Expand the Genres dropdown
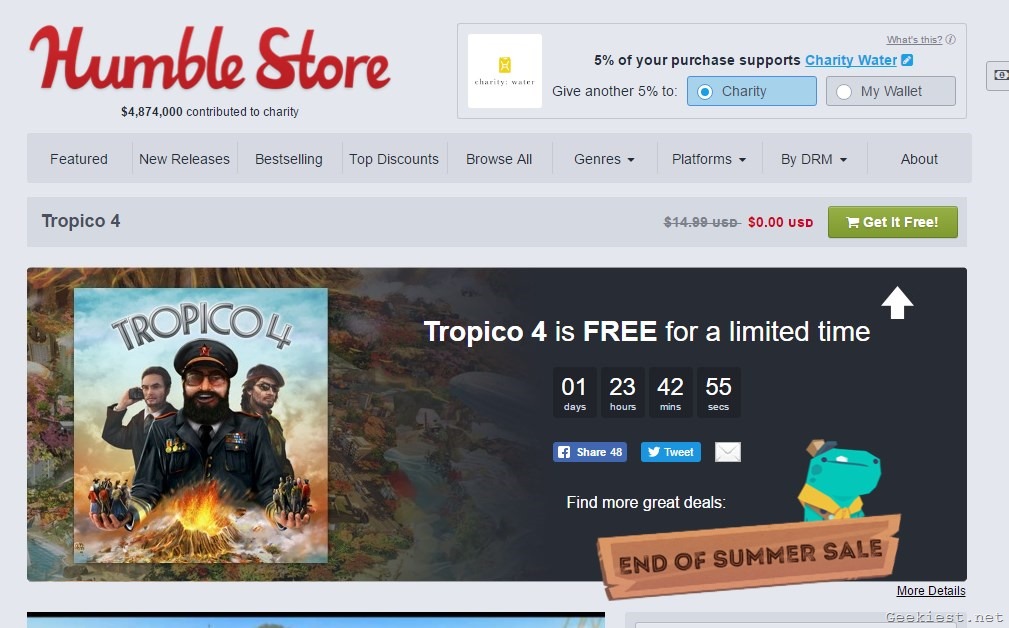Screen dimensions: 1009x628 (x=604, y=159)
